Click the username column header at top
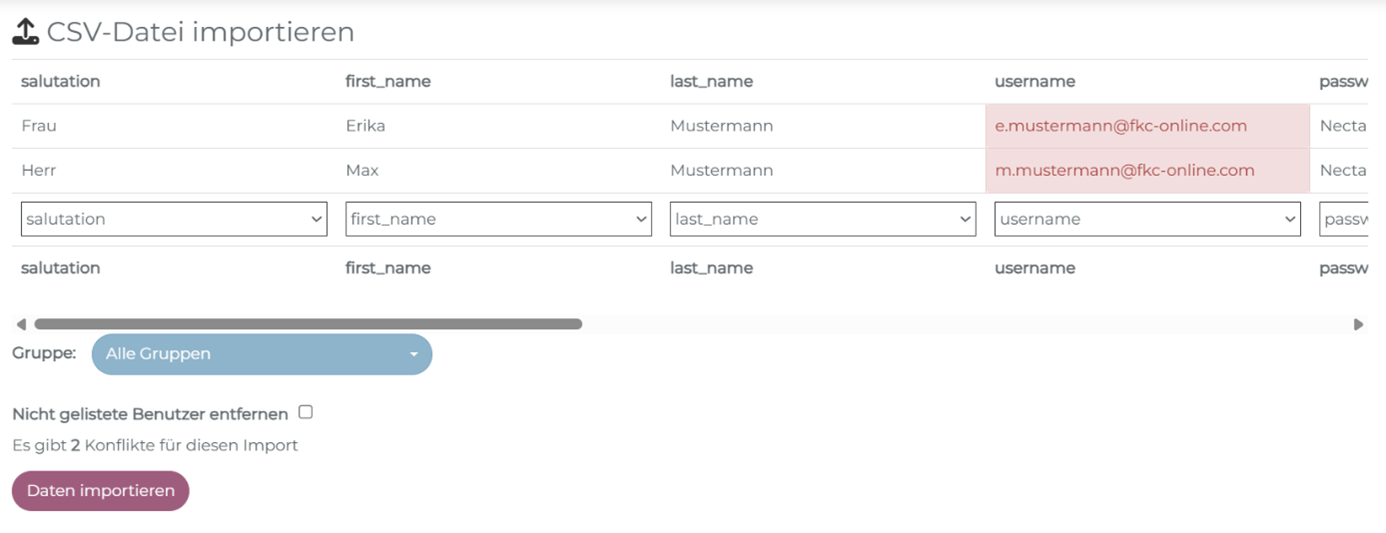 (x=1034, y=81)
